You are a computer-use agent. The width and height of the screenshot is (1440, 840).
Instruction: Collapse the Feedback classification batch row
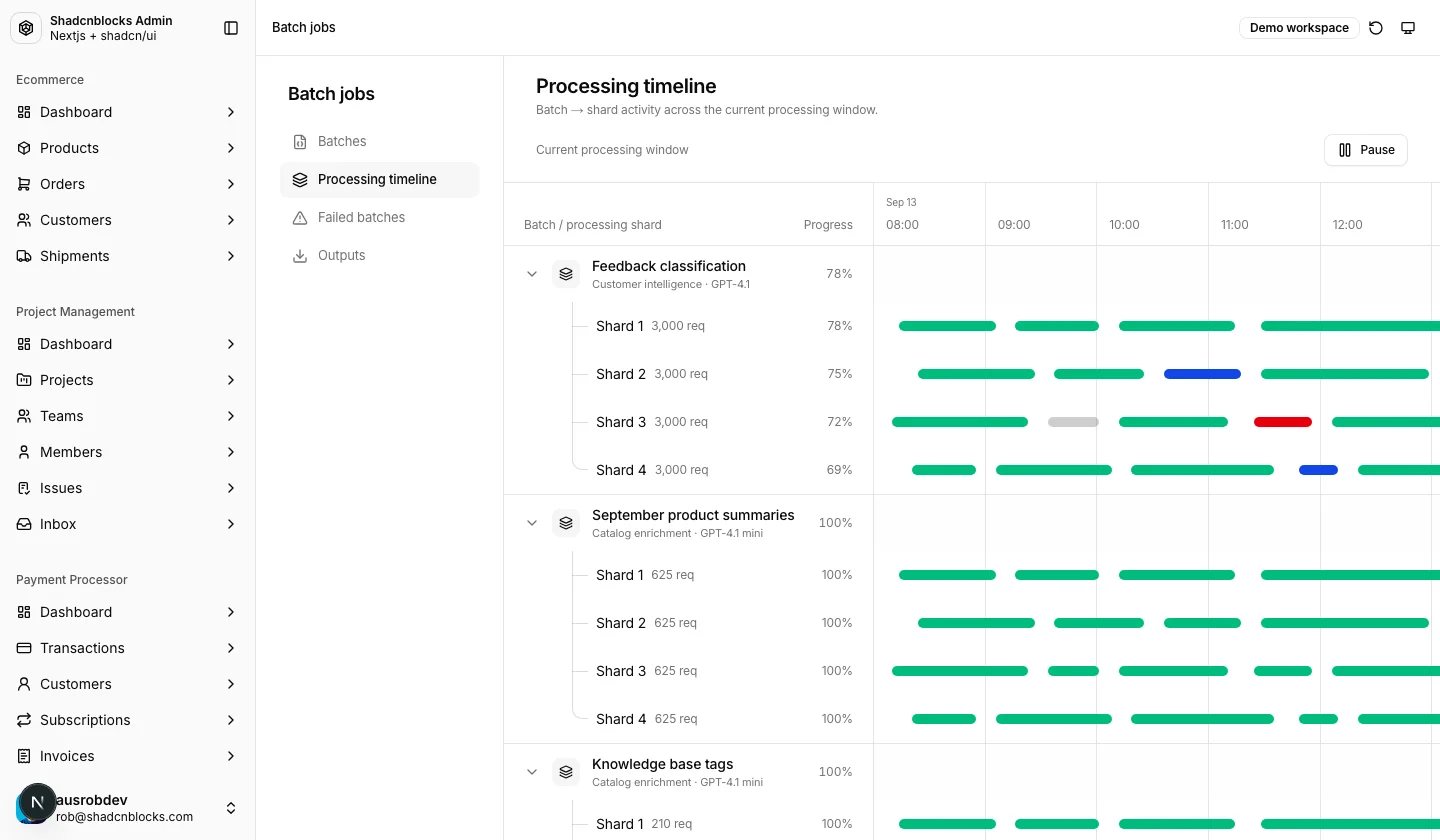point(532,274)
